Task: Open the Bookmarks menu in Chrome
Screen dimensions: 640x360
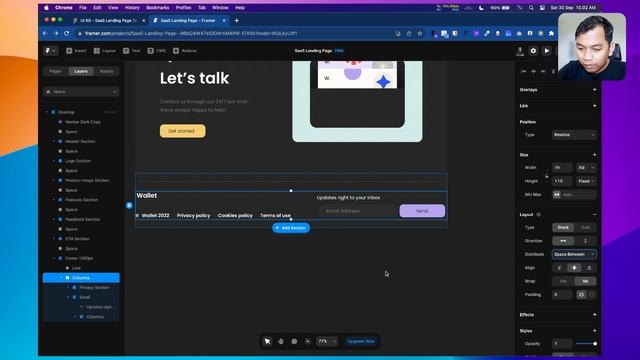Action: pos(158,8)
